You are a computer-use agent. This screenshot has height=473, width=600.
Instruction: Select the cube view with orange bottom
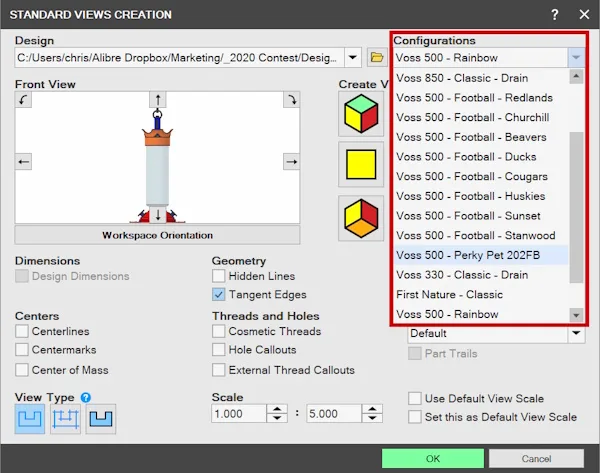pyautogui.click(x=361, y=218)
